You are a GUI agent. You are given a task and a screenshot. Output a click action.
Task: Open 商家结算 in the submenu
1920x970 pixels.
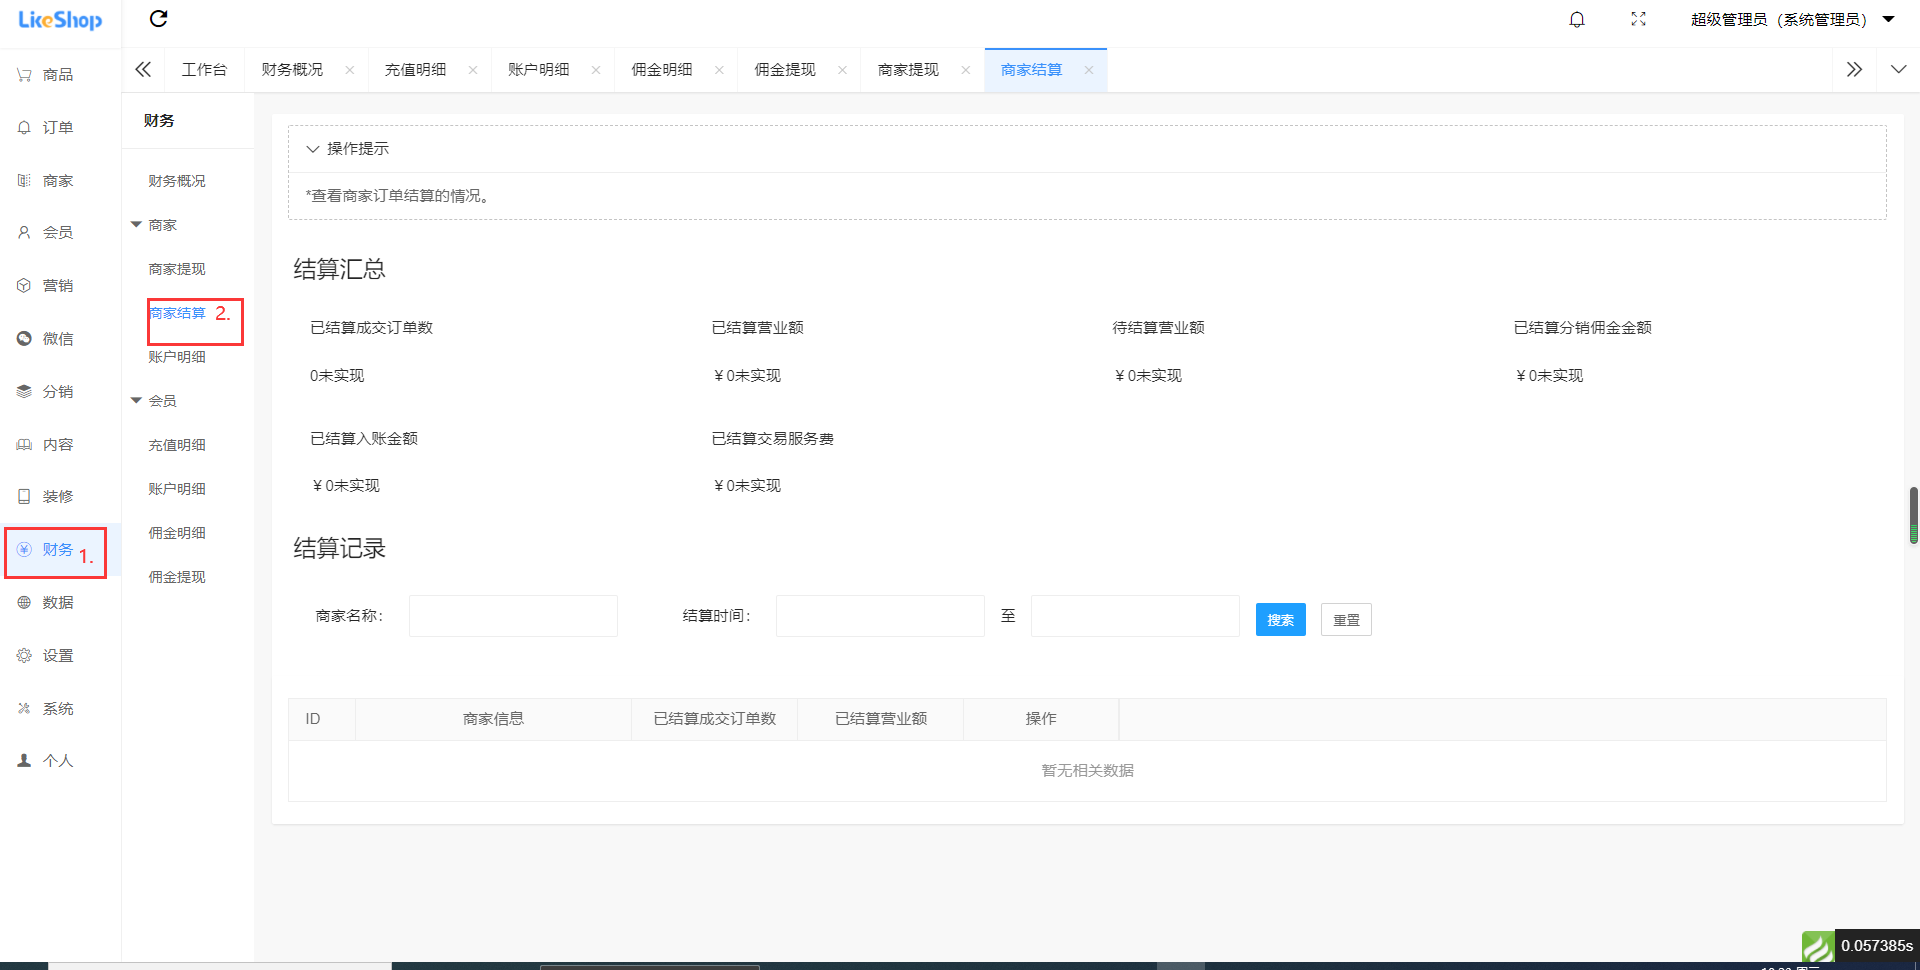(x=177, y=313)
